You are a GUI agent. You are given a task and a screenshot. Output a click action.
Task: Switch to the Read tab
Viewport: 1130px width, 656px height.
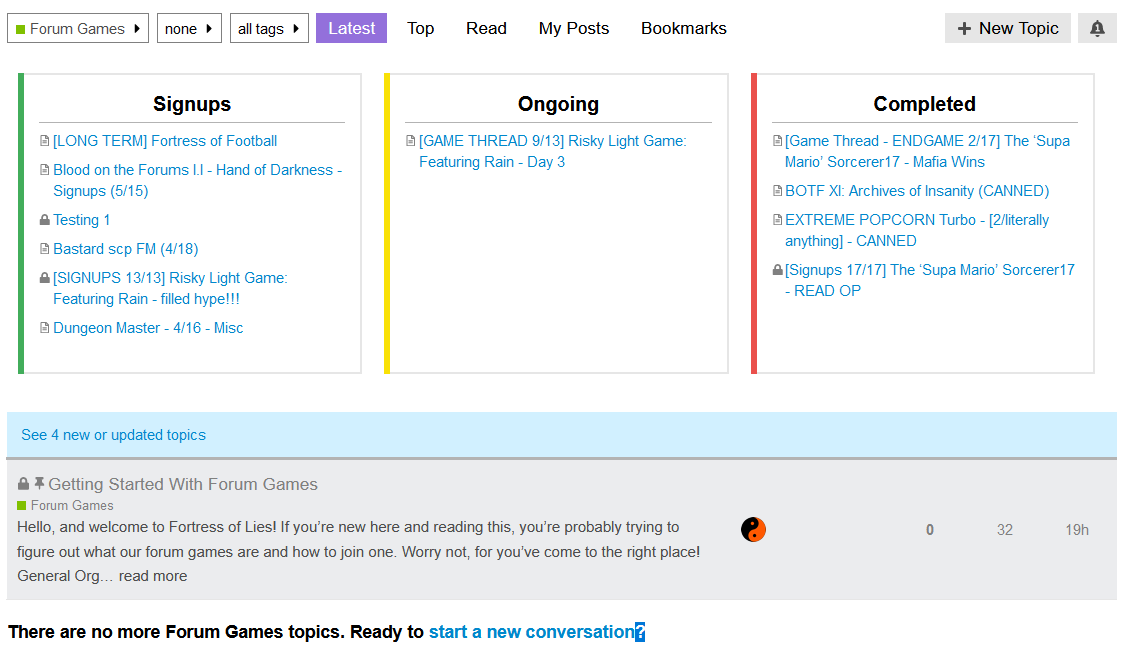point(486,28)
